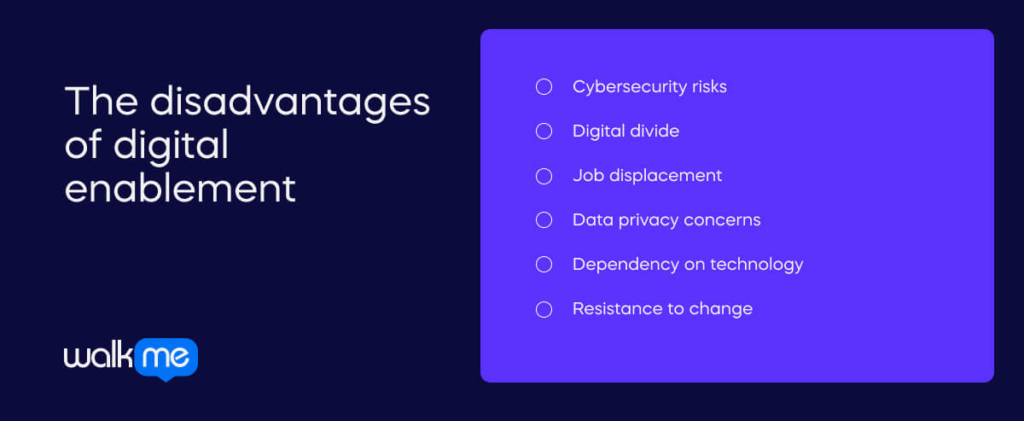1024x421 pixels.
Task: Check the circle next to Dependency on technology
Action: (x=544, y=265)
